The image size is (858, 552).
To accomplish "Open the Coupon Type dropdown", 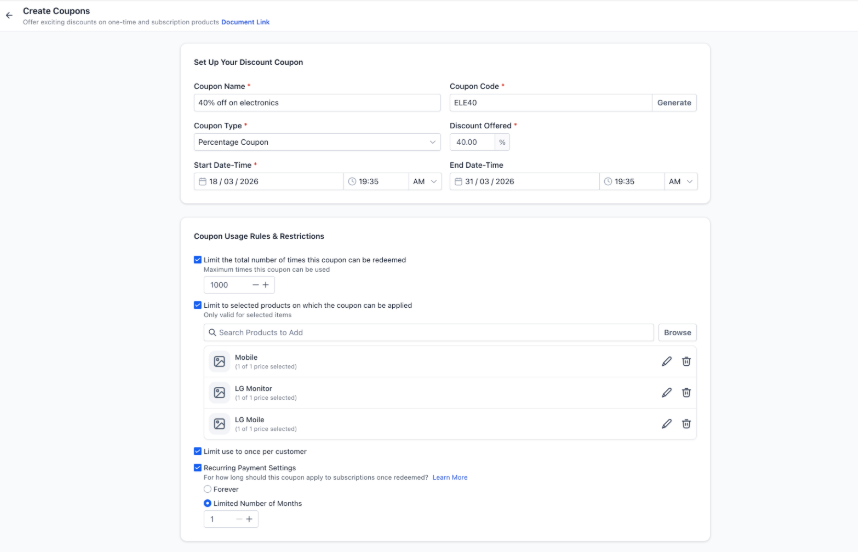I will [x=316, y=142].
